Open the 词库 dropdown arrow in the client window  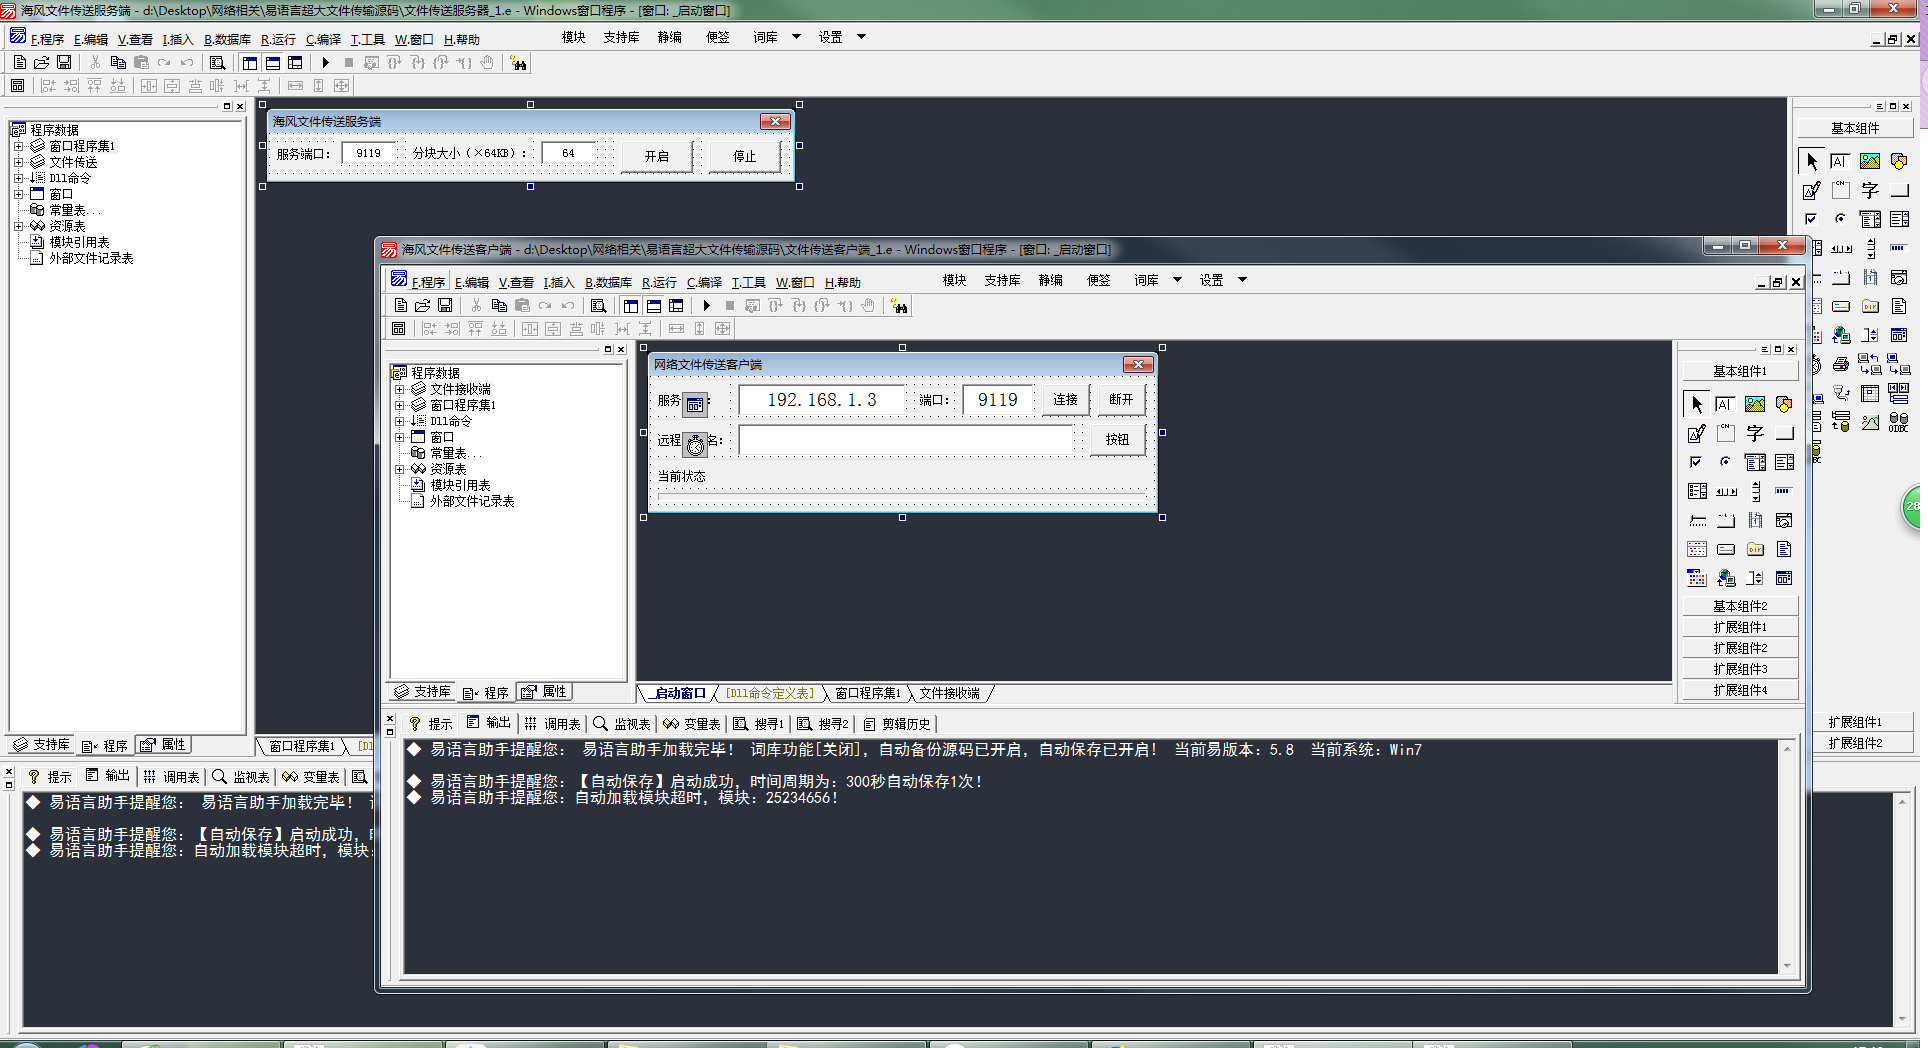click(1177, 280)
